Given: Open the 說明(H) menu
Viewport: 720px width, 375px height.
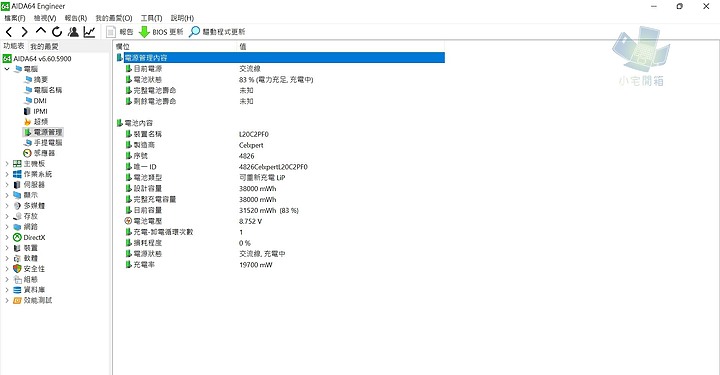Looking at the screenshot, I should (x=182, y=18).
